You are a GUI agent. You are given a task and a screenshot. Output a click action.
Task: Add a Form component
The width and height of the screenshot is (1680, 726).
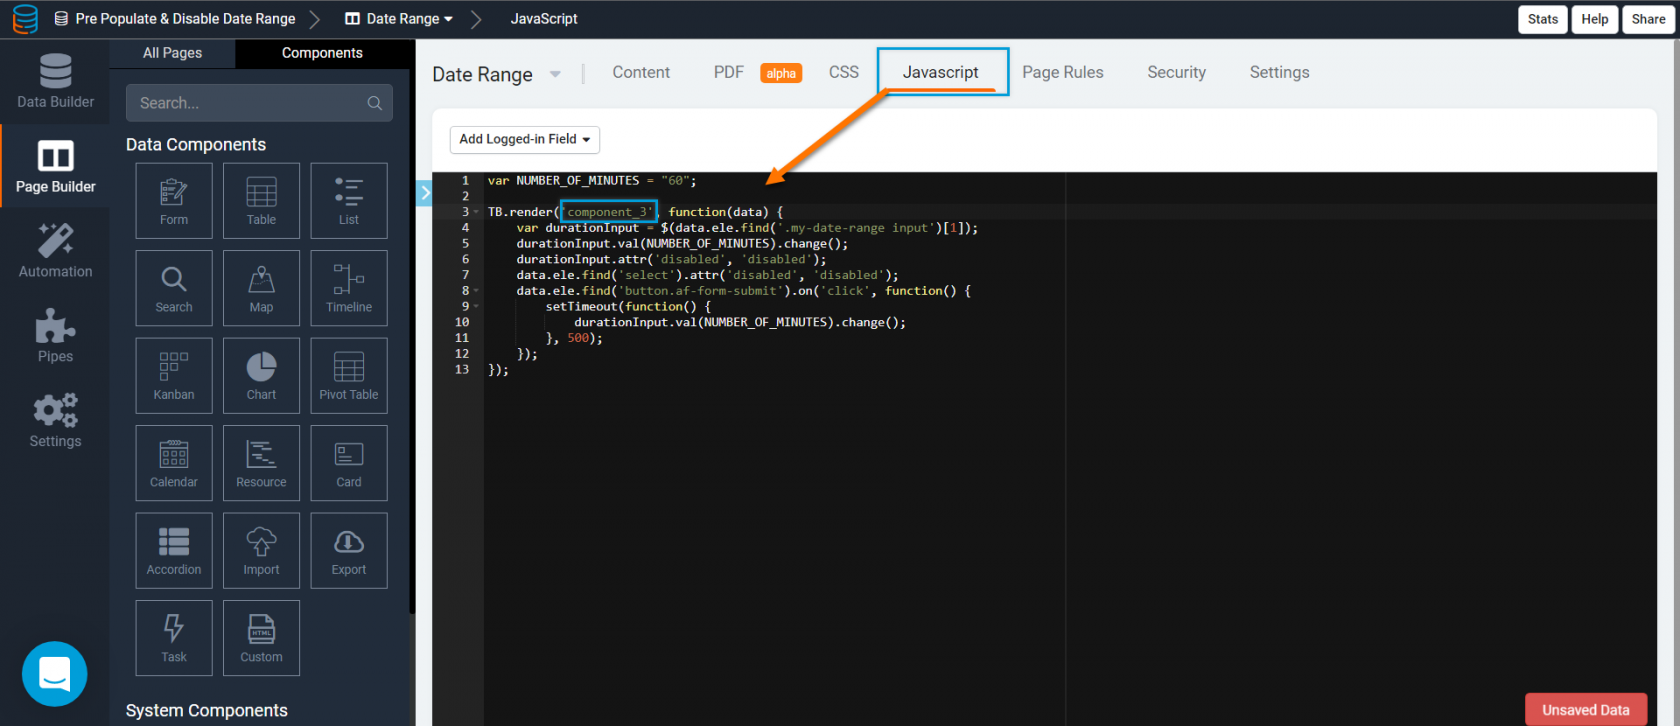[x=174, y=201]
